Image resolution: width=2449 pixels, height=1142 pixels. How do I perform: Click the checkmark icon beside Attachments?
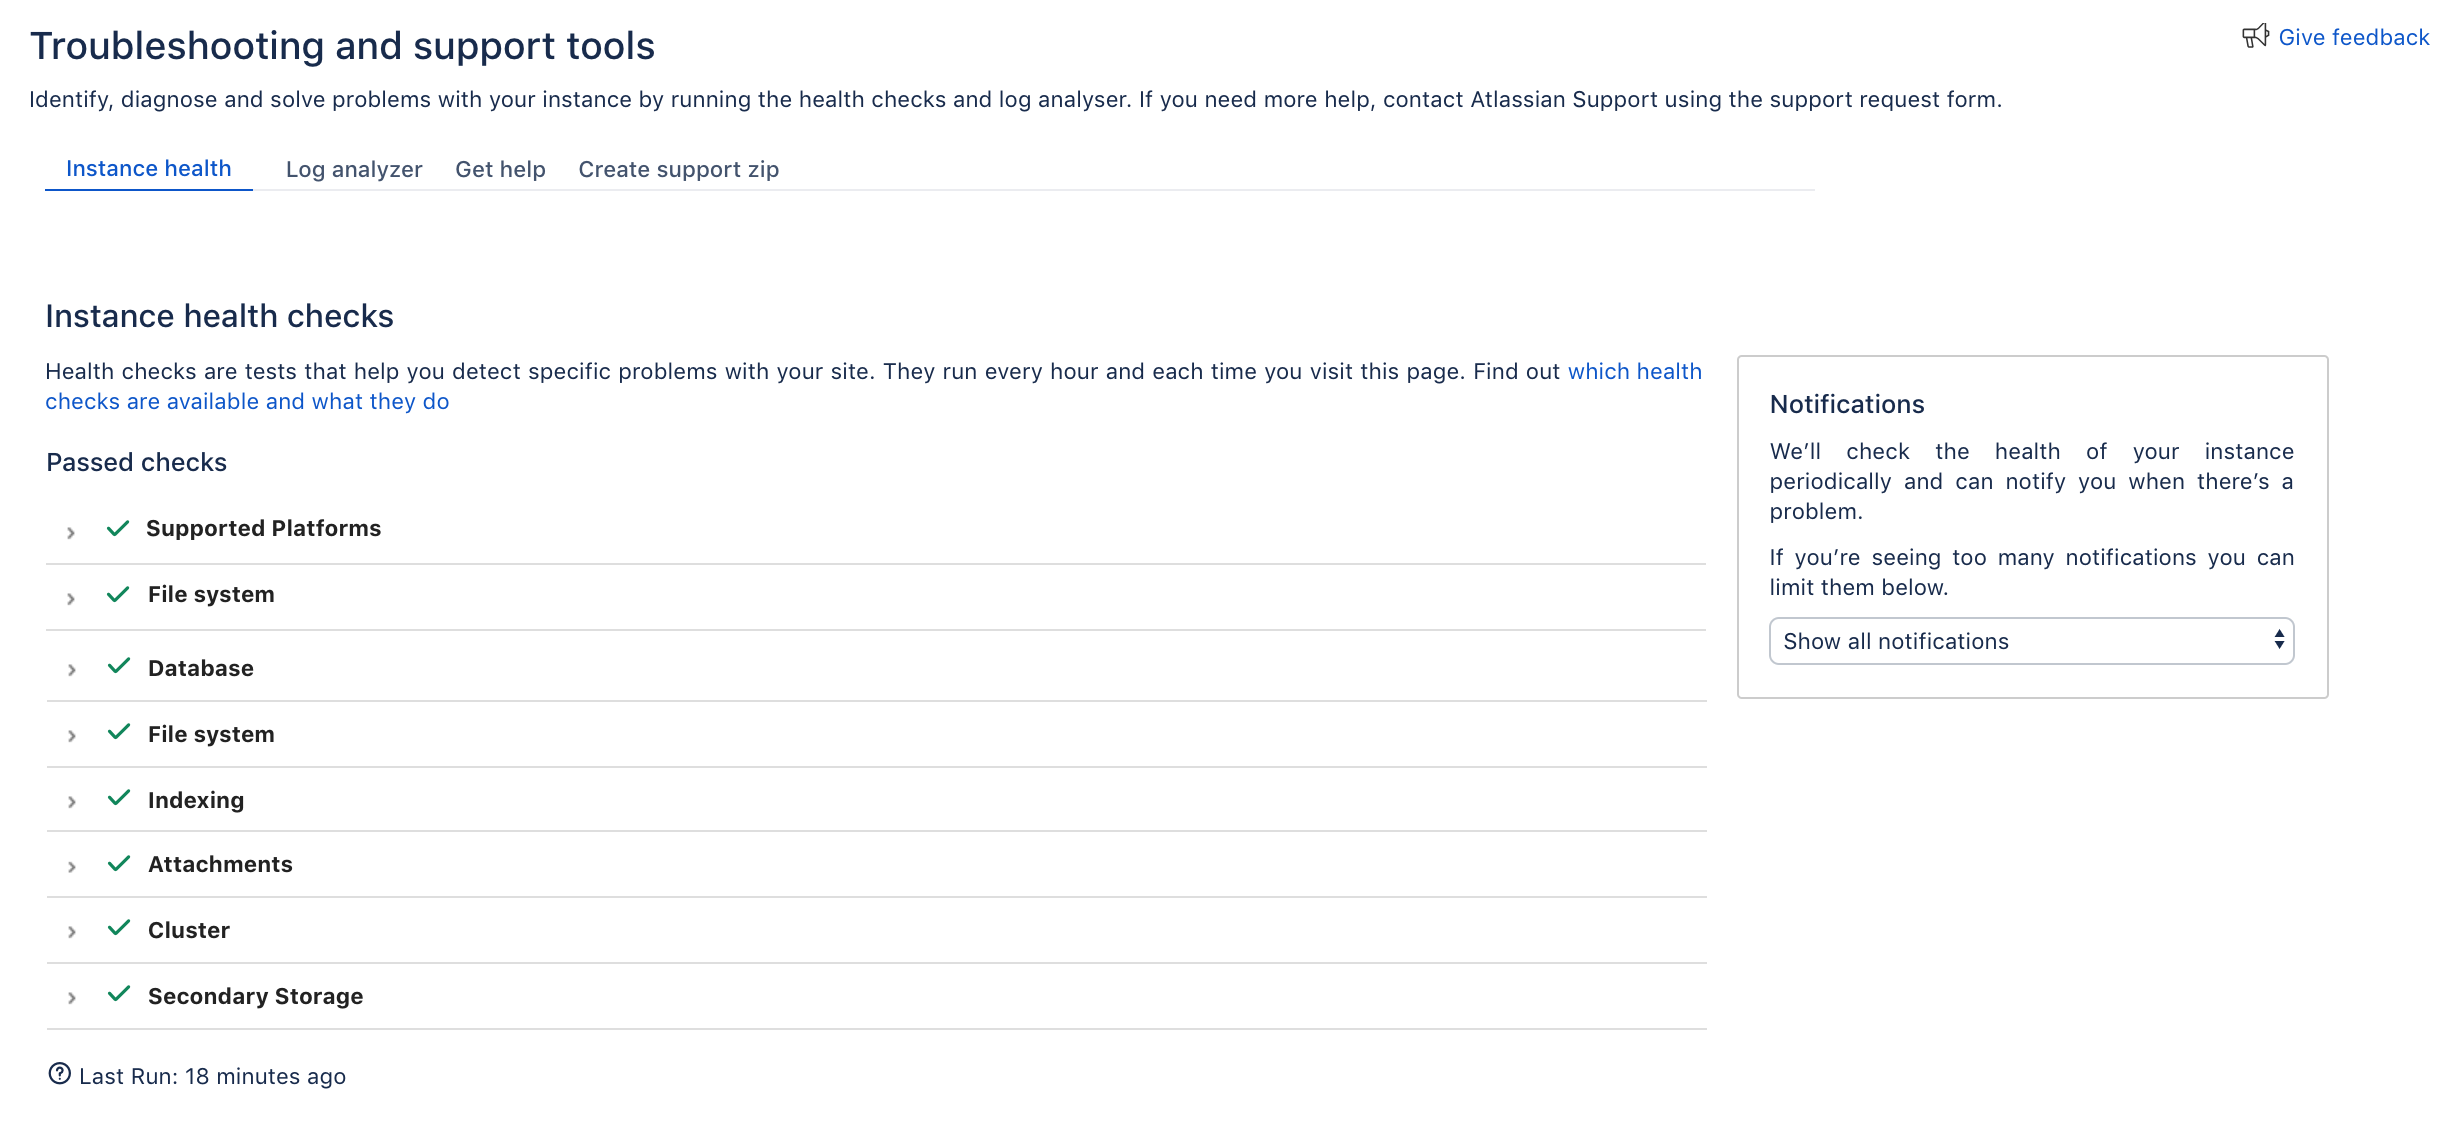coord(118,862)
